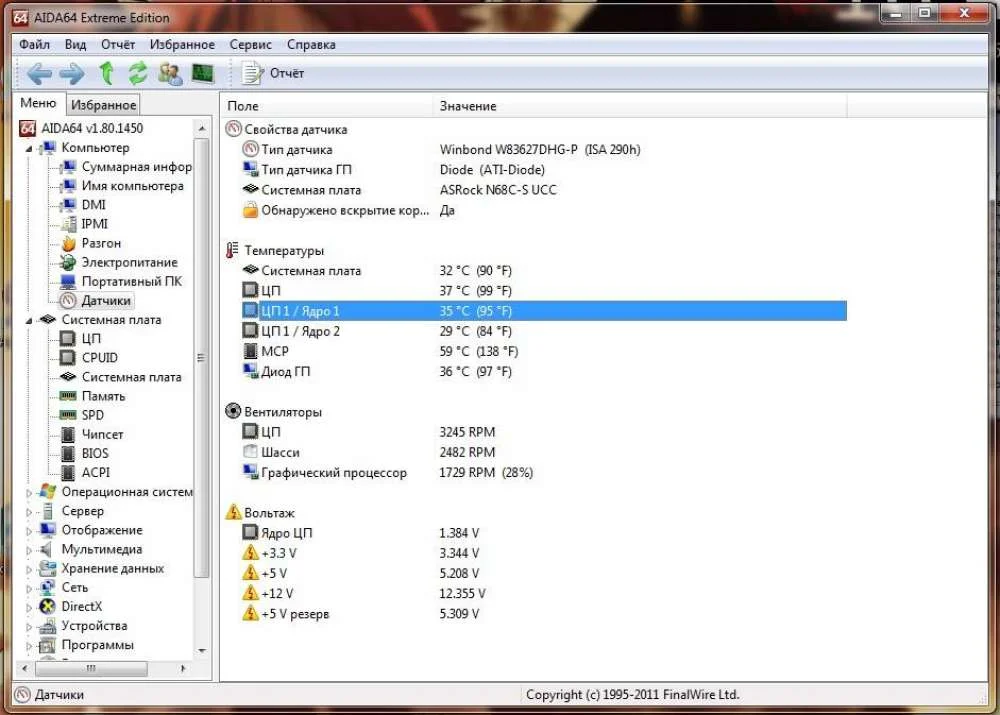1000x715 pixels.
Task: Collapse the Системная плата tree node
Action: point(29,321)
